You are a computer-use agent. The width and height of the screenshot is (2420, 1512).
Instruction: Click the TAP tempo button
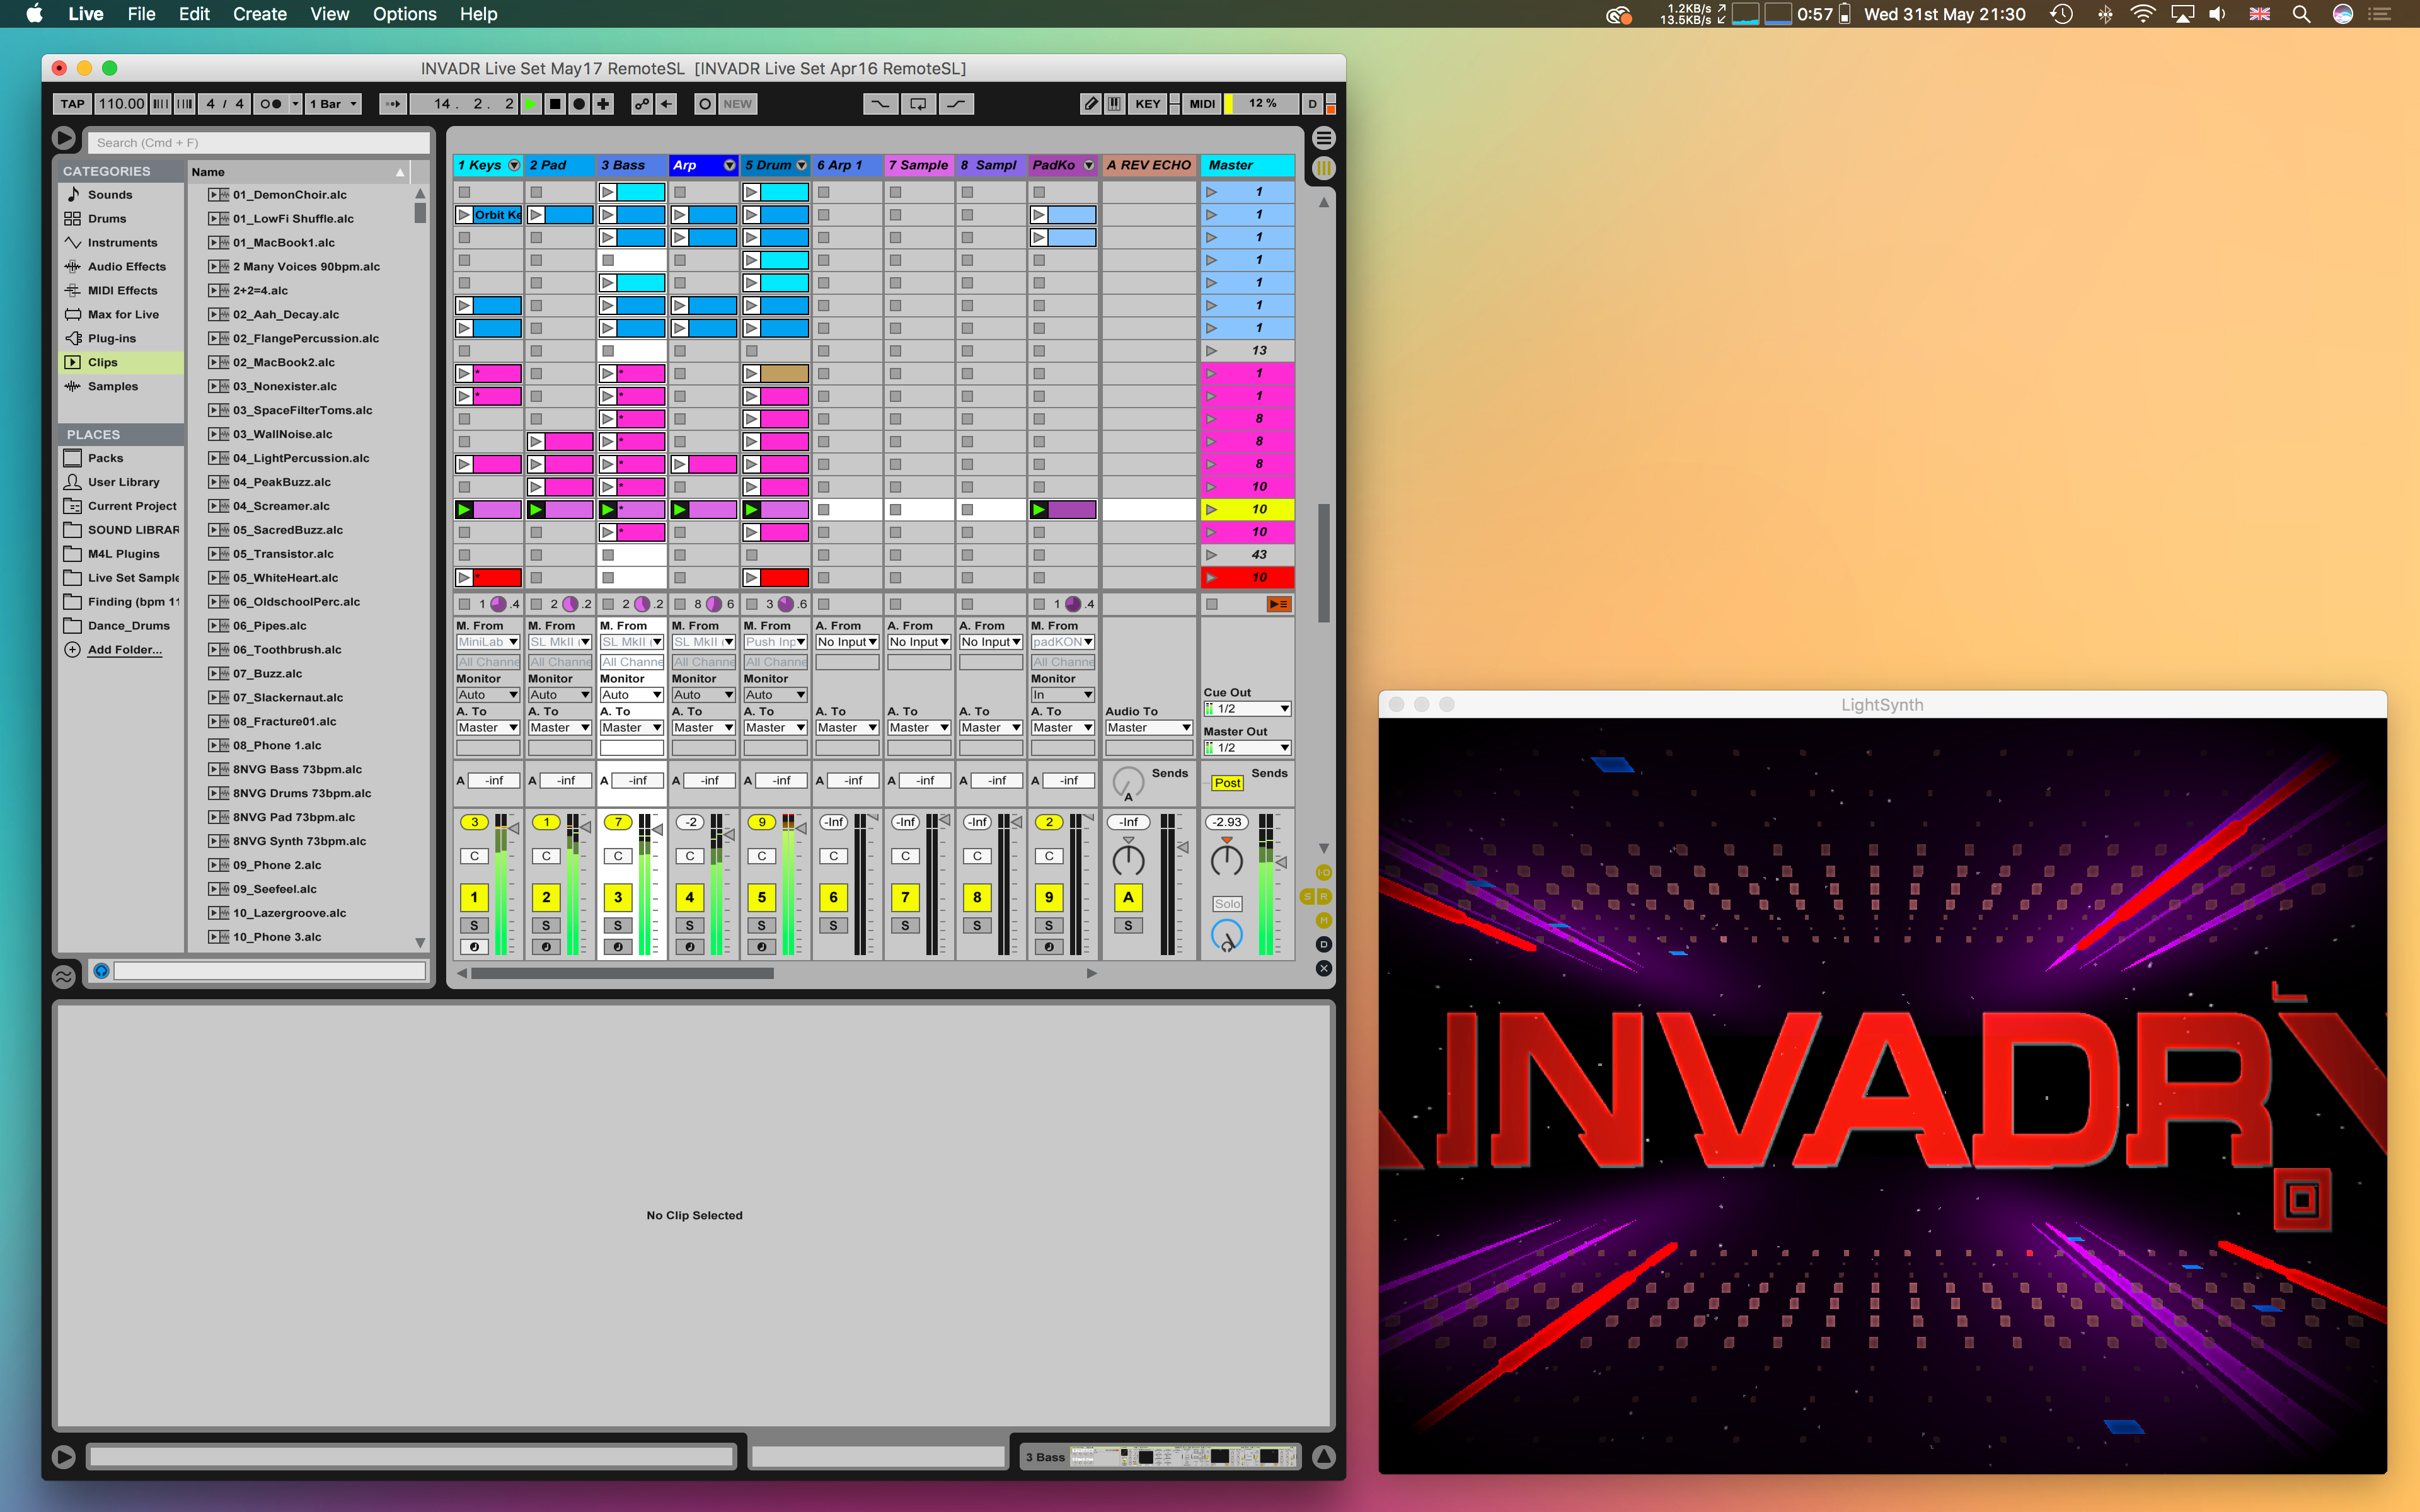point(72,104)
